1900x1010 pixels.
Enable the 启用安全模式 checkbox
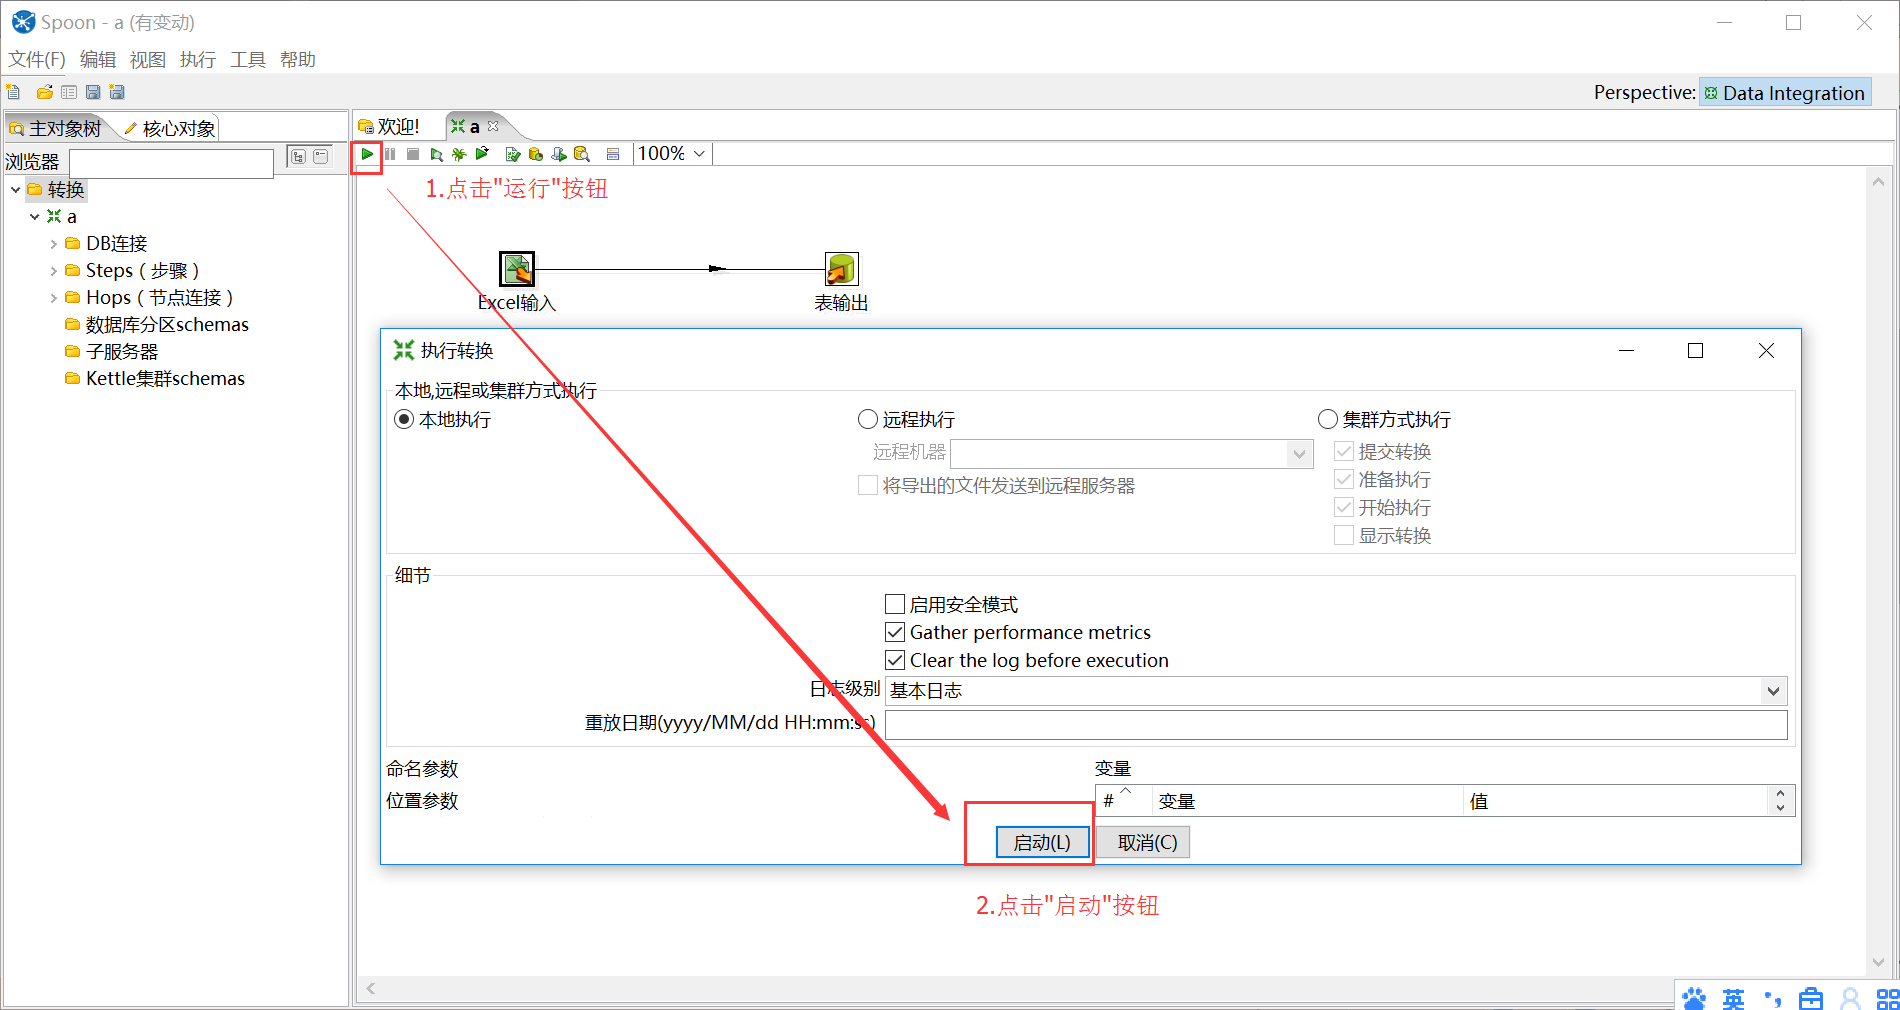point(895,604)
